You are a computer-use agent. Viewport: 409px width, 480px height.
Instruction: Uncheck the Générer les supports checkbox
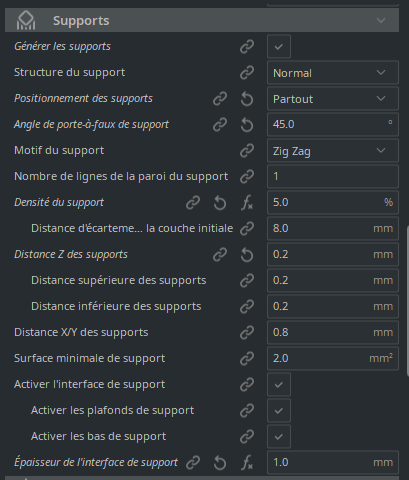[x=279, y=46]
